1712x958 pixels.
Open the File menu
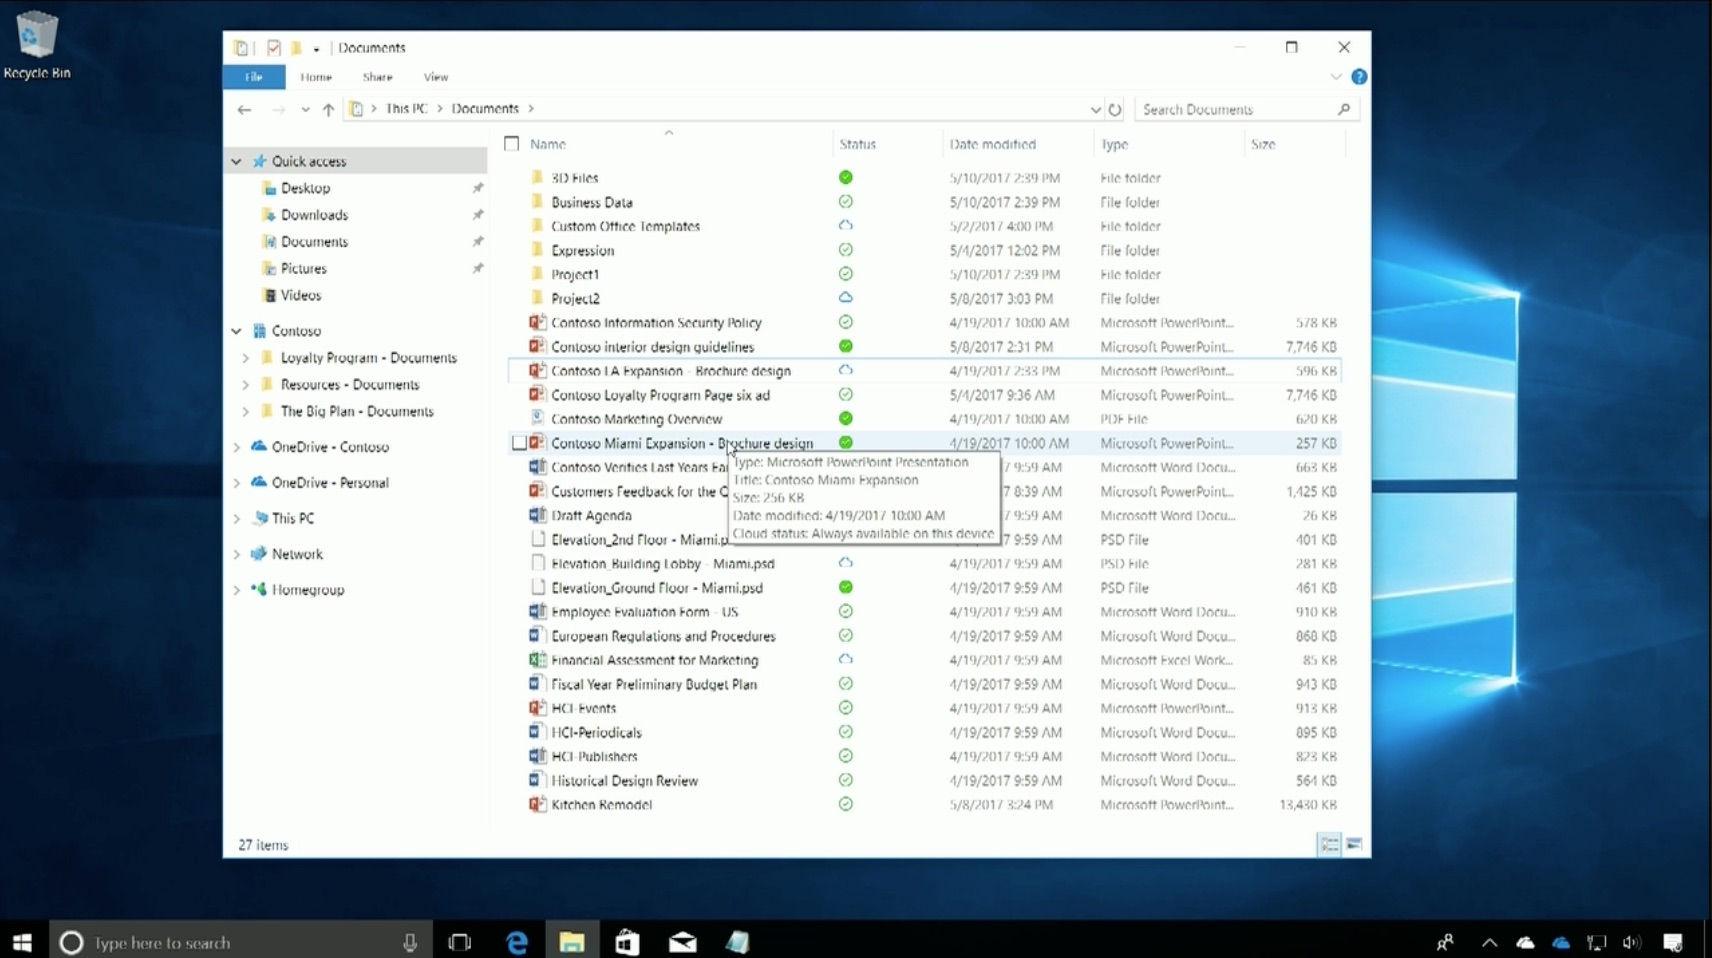pos(252,77)
